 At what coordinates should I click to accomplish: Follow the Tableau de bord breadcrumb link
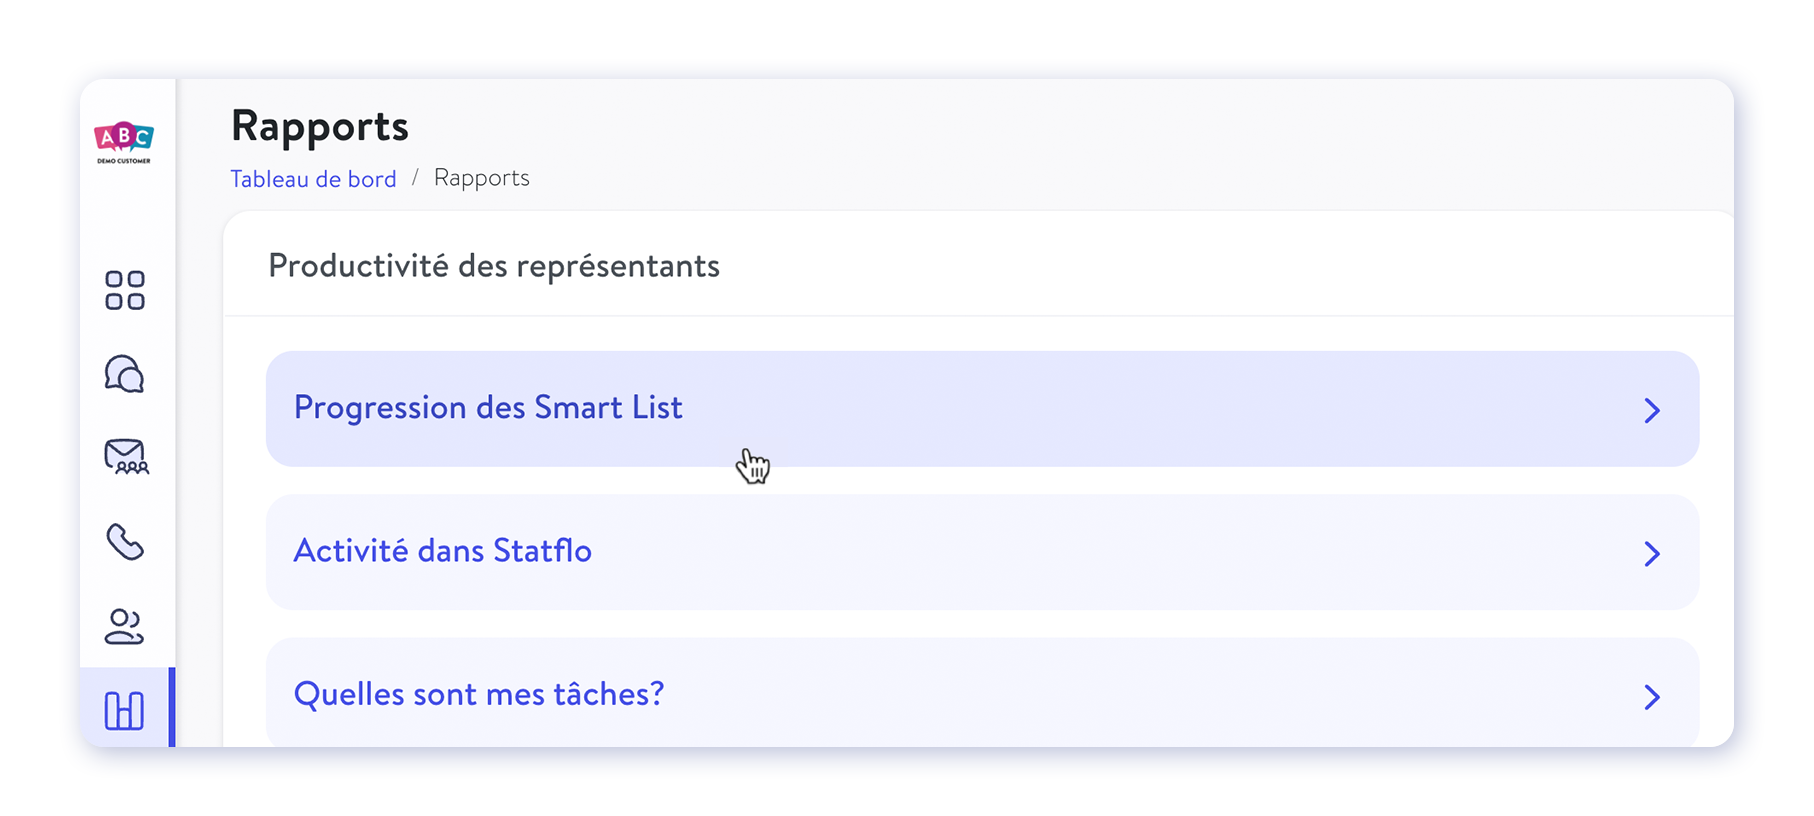point(313,179)
